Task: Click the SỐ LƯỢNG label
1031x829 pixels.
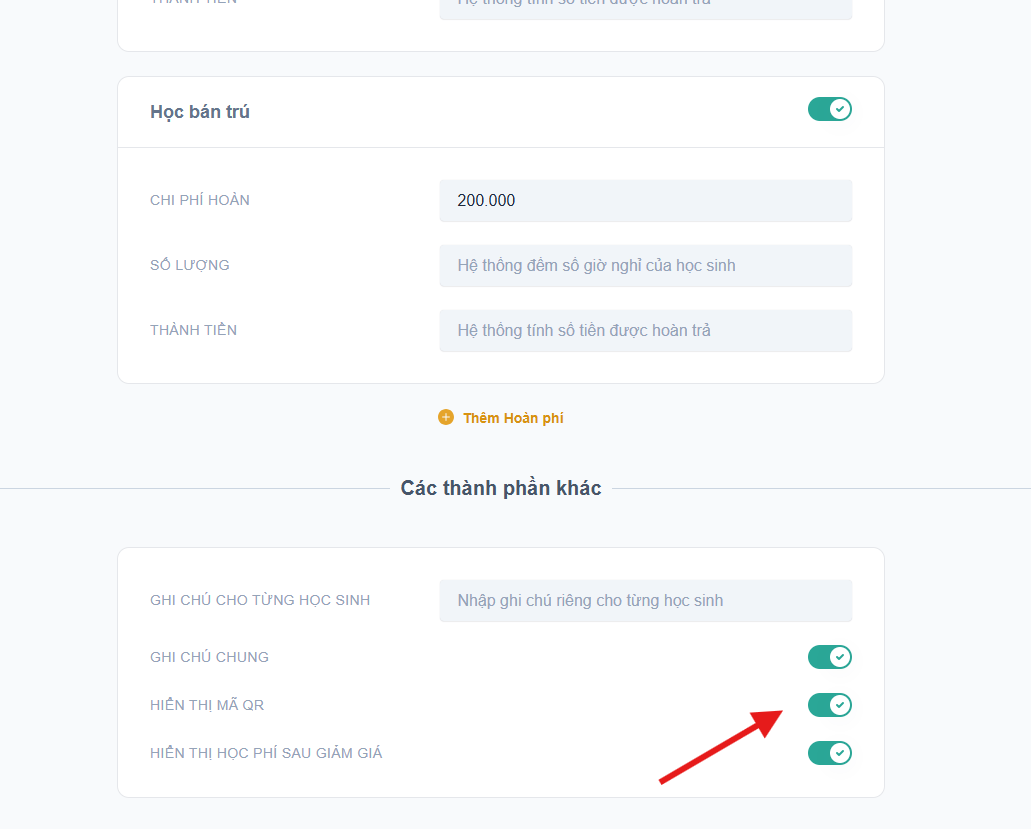Action: tap(190, 265)
